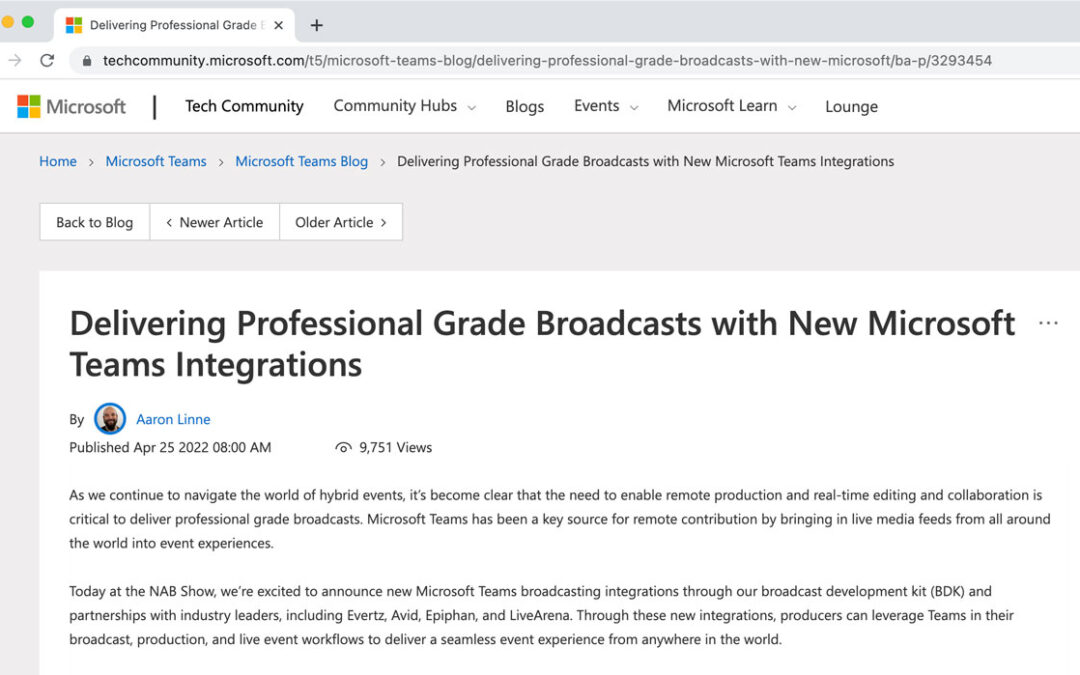Click Microsoft Teams Blog breadcrumb link

point(302,161)
